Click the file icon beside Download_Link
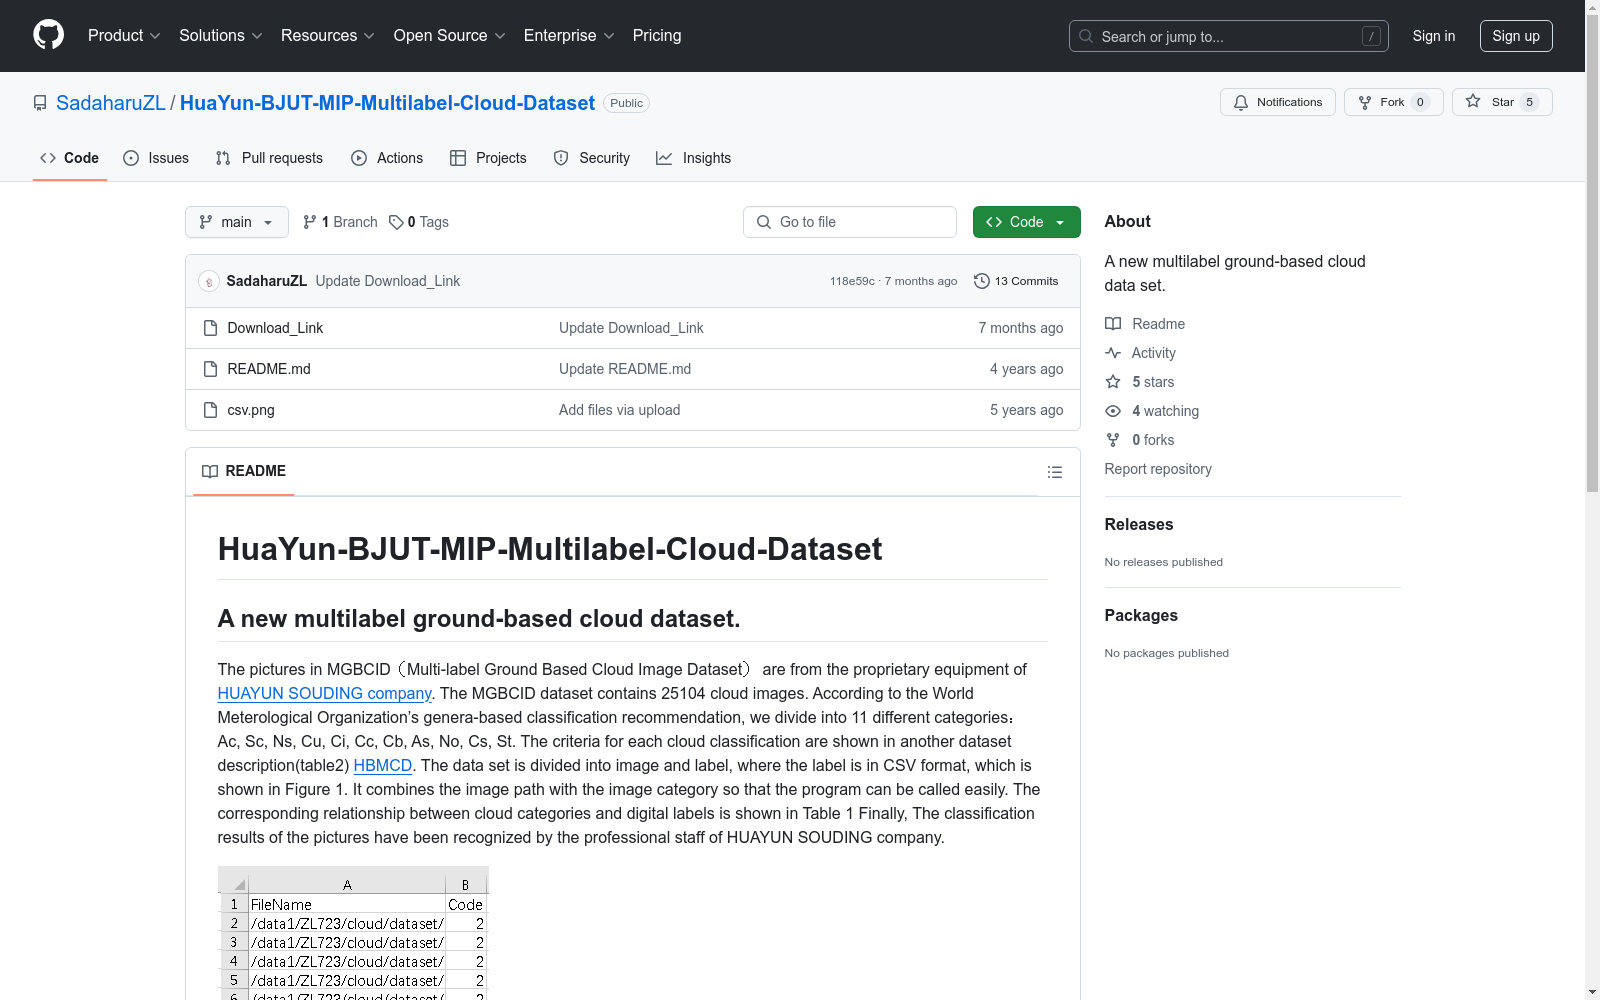Viewport: 1600px width, 1000px height. [210, 328]
